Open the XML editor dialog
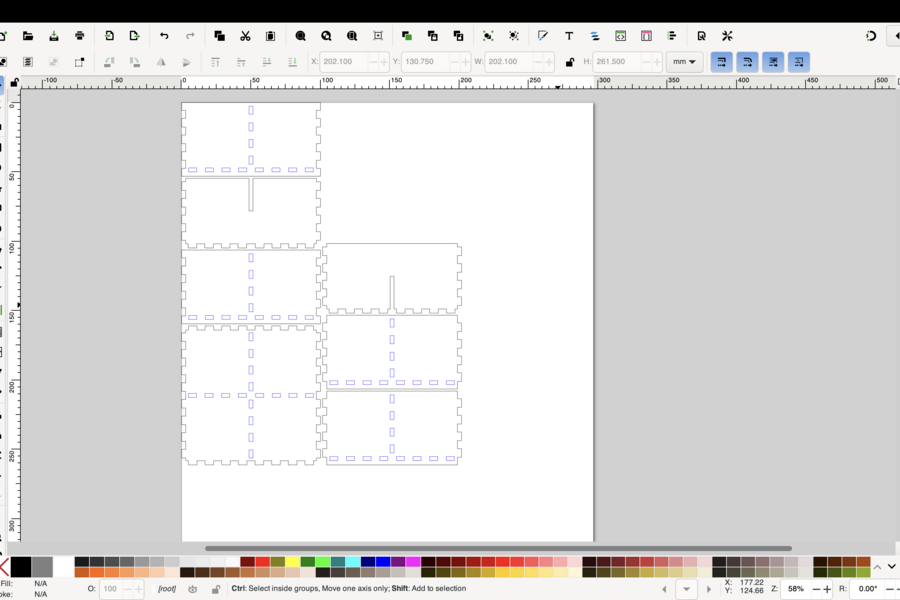This screenshot has width=900, height=600. [621, 36]
